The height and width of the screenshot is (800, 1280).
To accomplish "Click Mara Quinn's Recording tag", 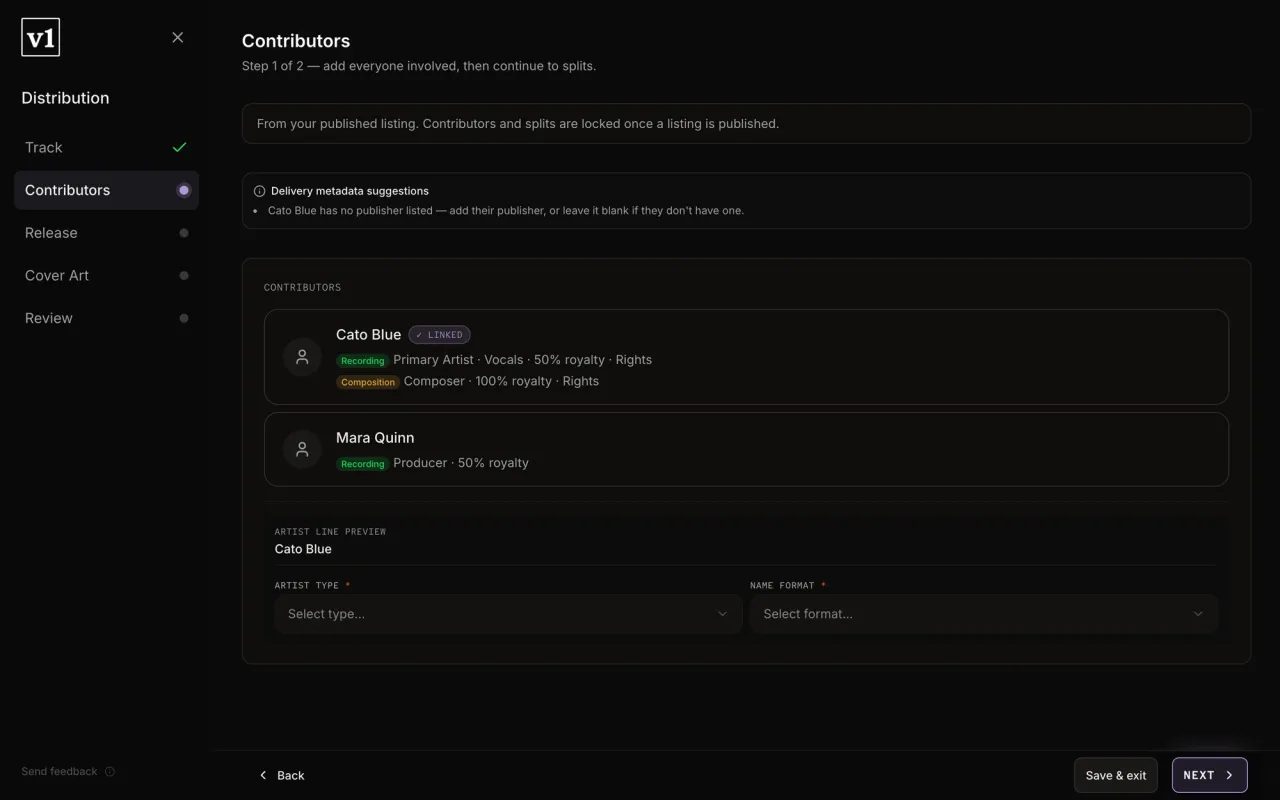I will click(362, 464).
